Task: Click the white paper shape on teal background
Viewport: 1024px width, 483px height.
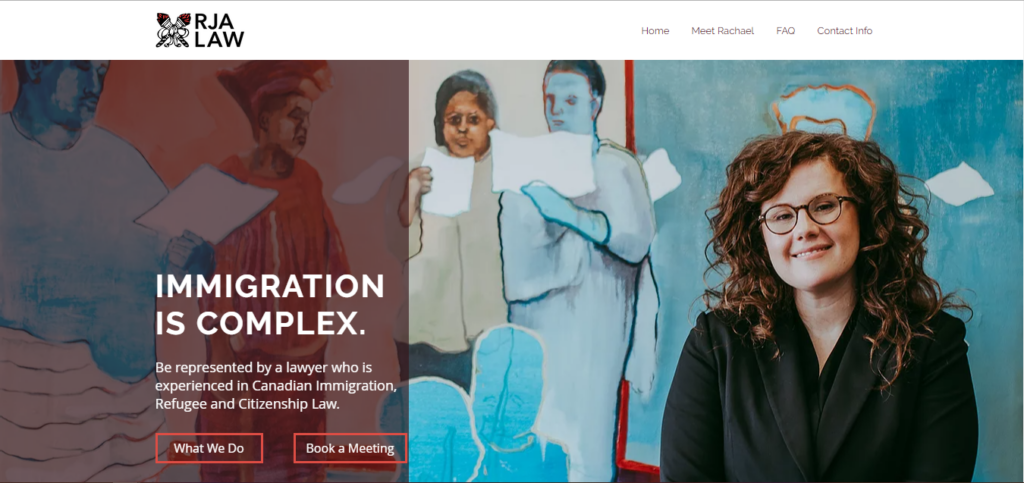Action: pos(959,183)
